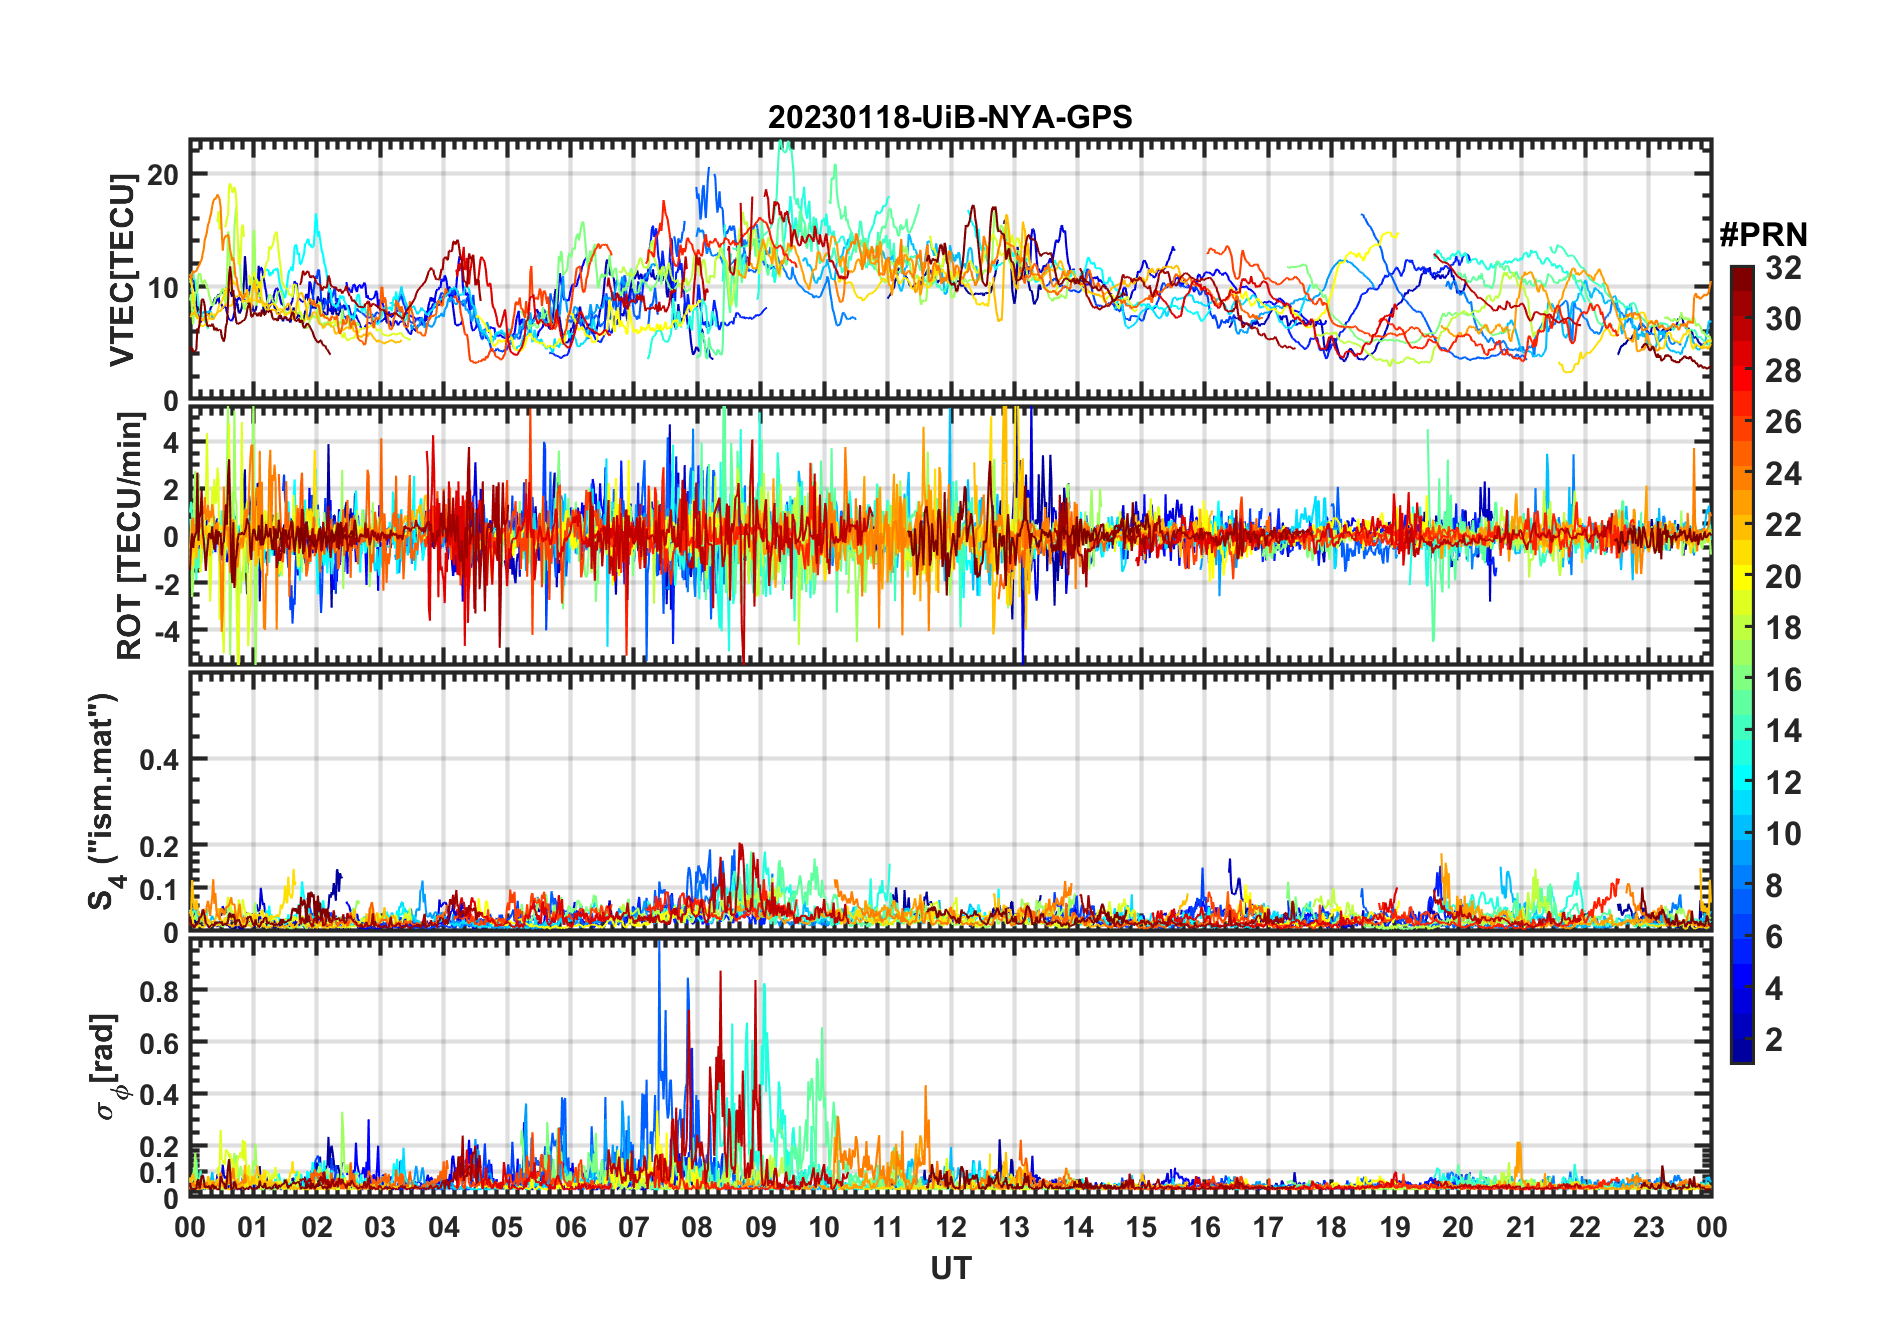Click the plot title 20230118-UiB-NYA-GPS
The height and width of the screenshot is (1330, 1902).
pyautogui.click(x=950, y=118)
